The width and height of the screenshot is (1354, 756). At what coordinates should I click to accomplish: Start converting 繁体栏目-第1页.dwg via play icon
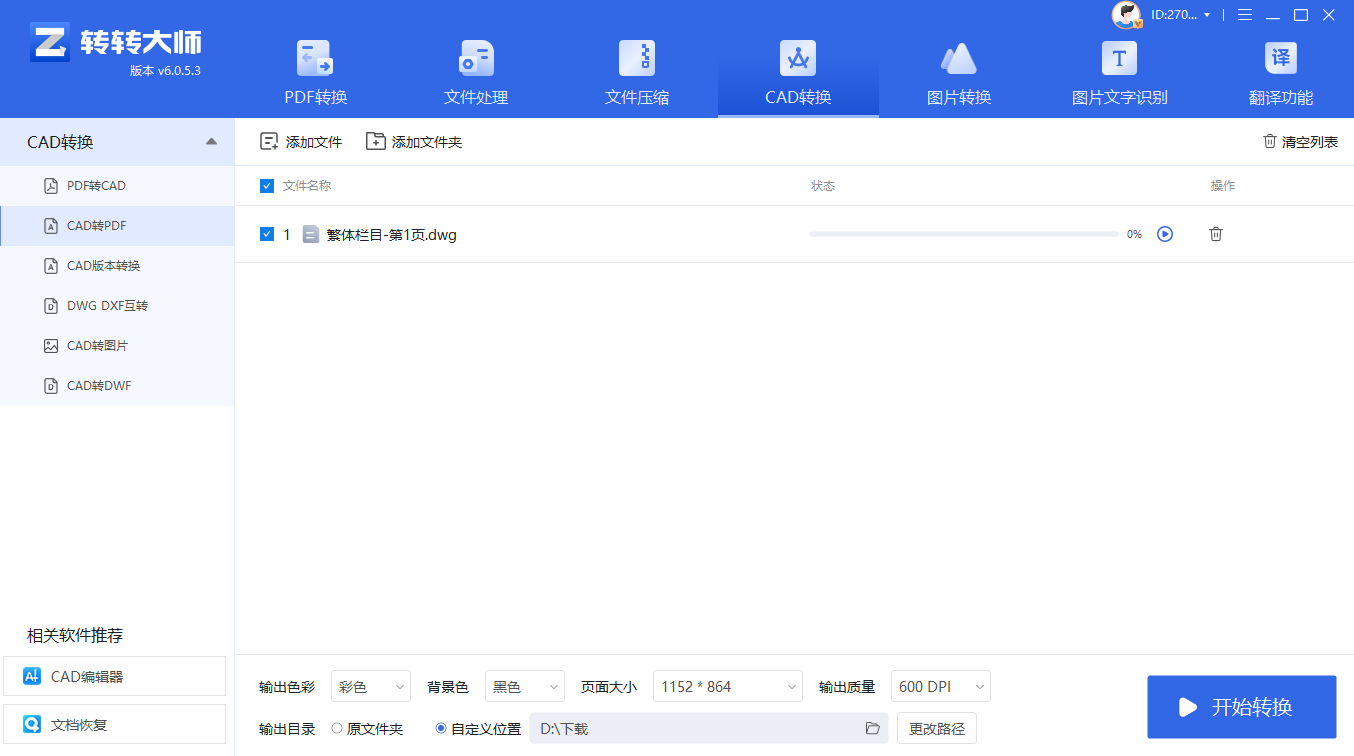(x=1164, y=233)
